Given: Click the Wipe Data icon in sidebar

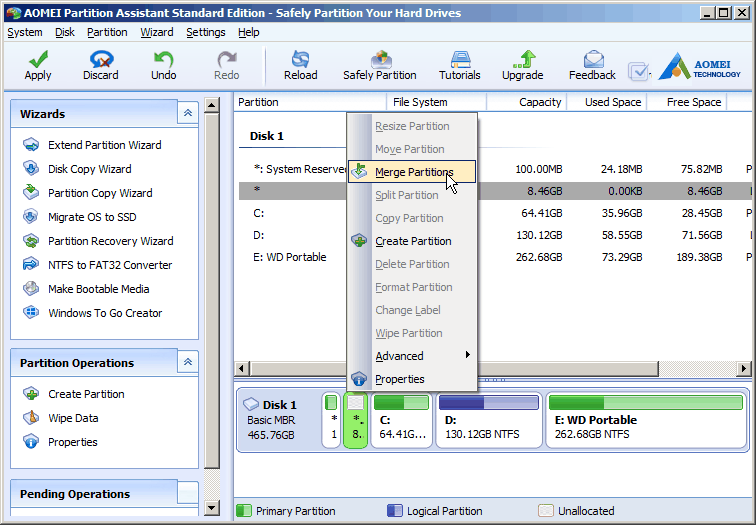Looking at the screenshot, I should pyautogui.click(x=31, y=417).
